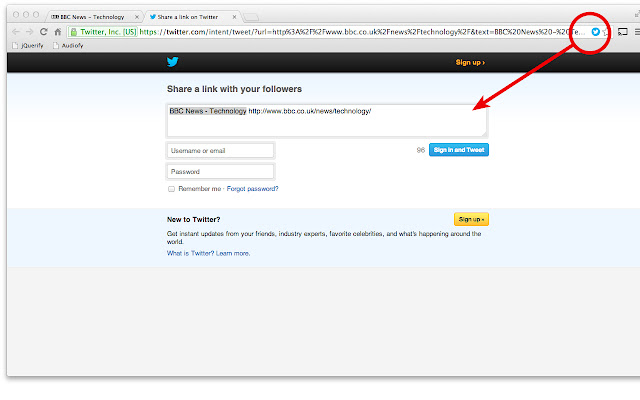Open the home page via house icon

tap(58, 31)
